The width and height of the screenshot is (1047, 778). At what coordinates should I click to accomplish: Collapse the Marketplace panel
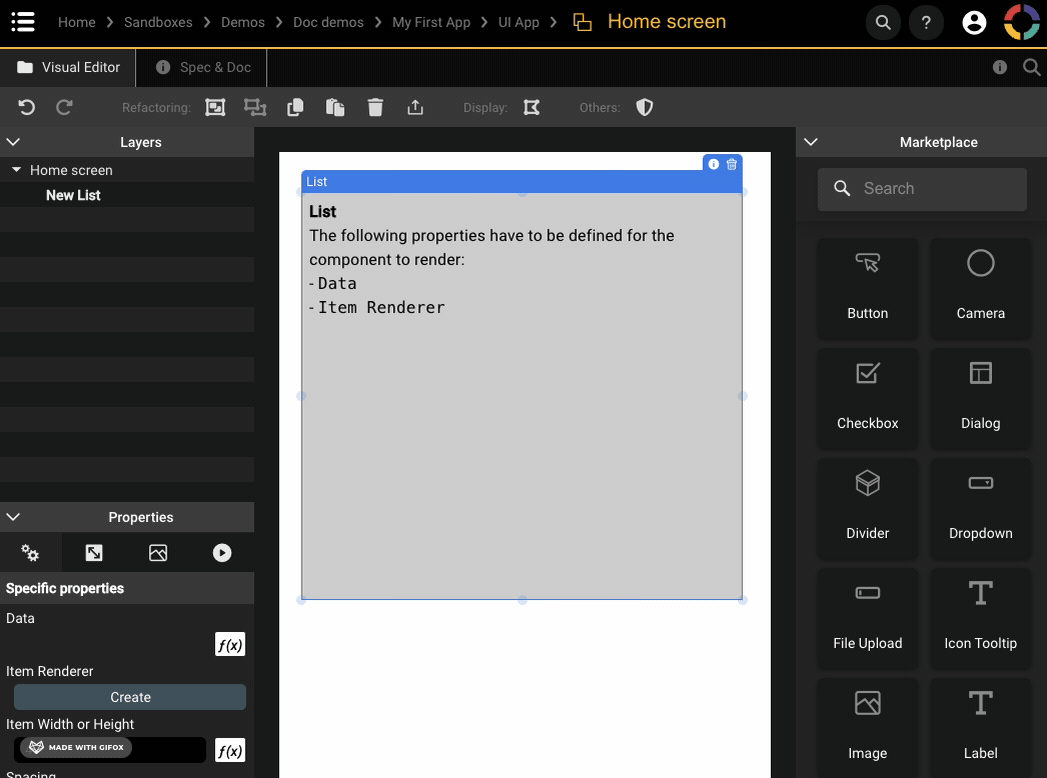pyautogui.click(x=811, y=142)
